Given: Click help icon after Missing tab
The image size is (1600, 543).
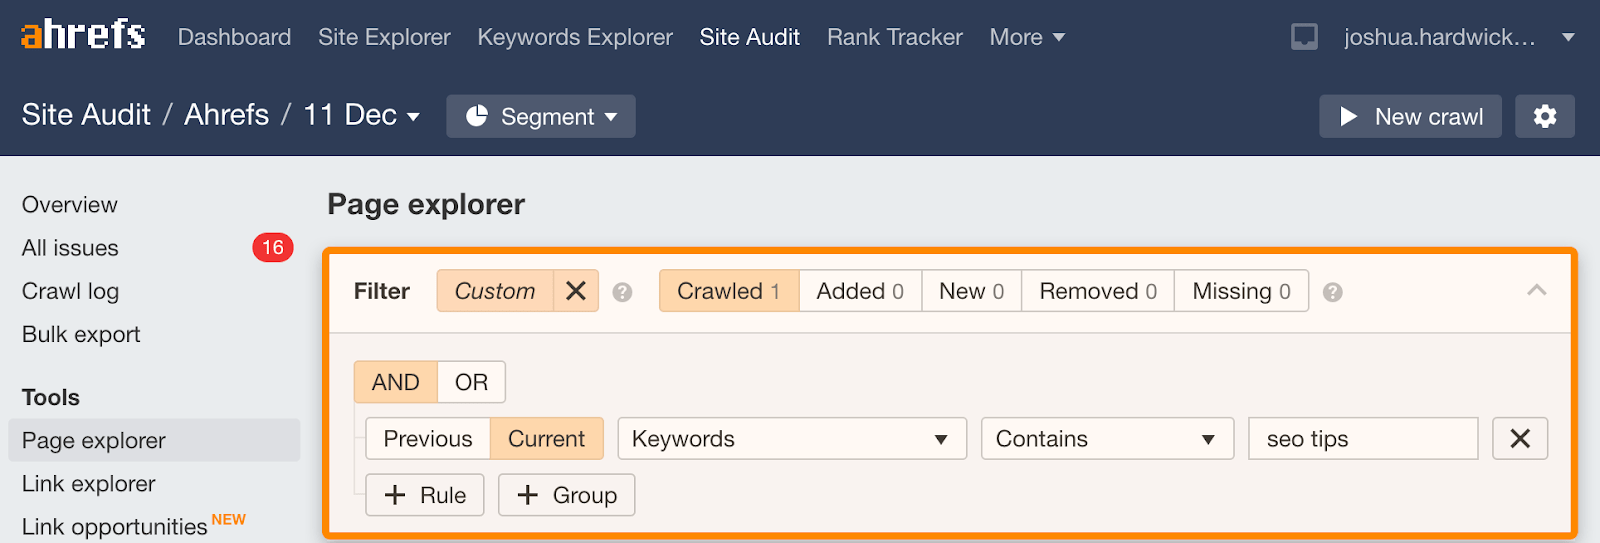Looking at the screenshot, I should click(x=1332, y=292).
